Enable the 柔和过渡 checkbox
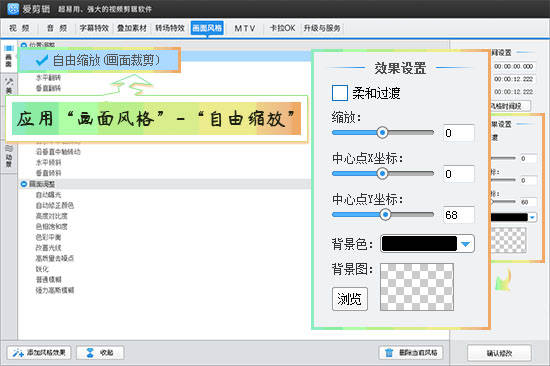Viewport: 550px width, 366px height. 340,93
